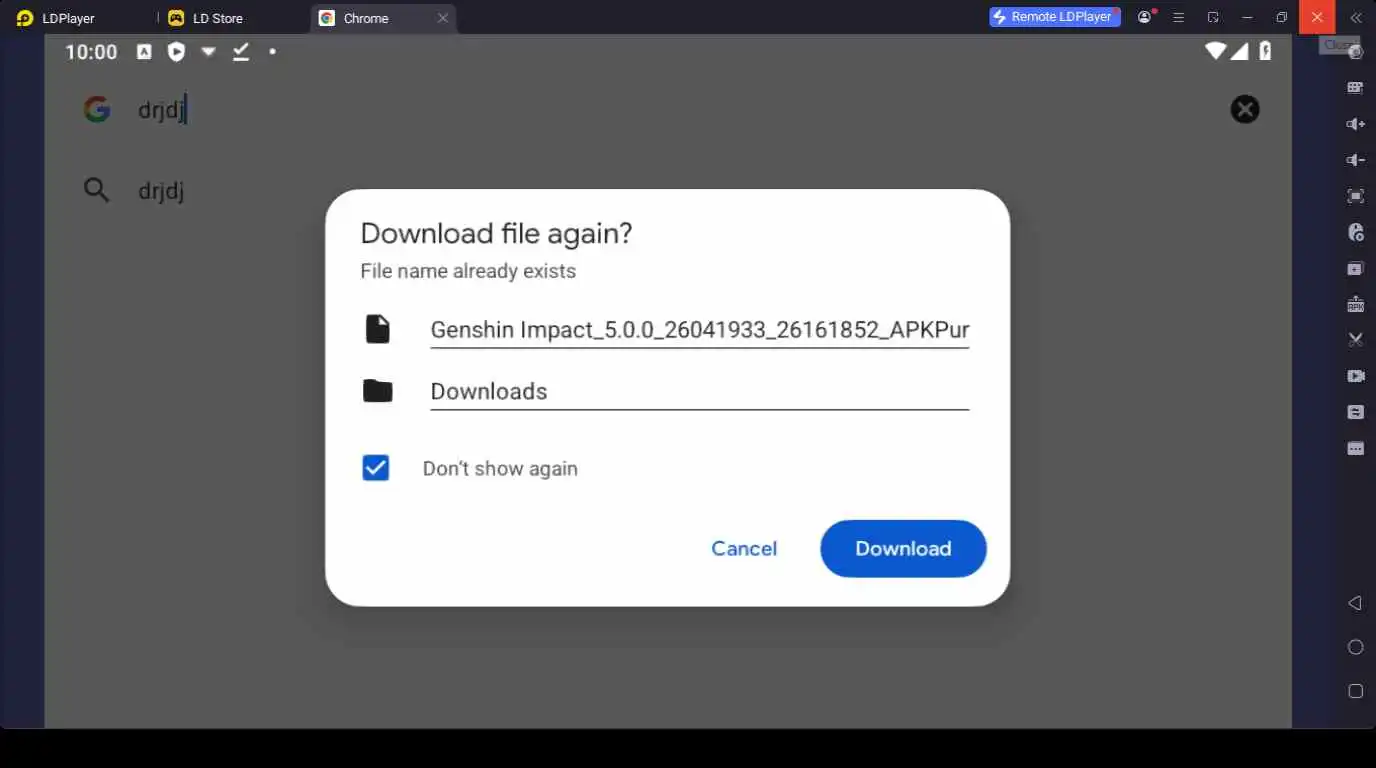Uncheck the Don't show again checkbox
Viewport: 1376px width, 768px height.
tap(376, 468)
